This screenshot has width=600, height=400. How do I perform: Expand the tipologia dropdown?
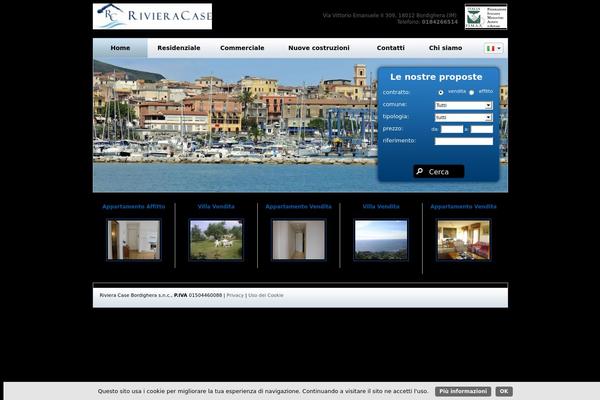[463, 118]
